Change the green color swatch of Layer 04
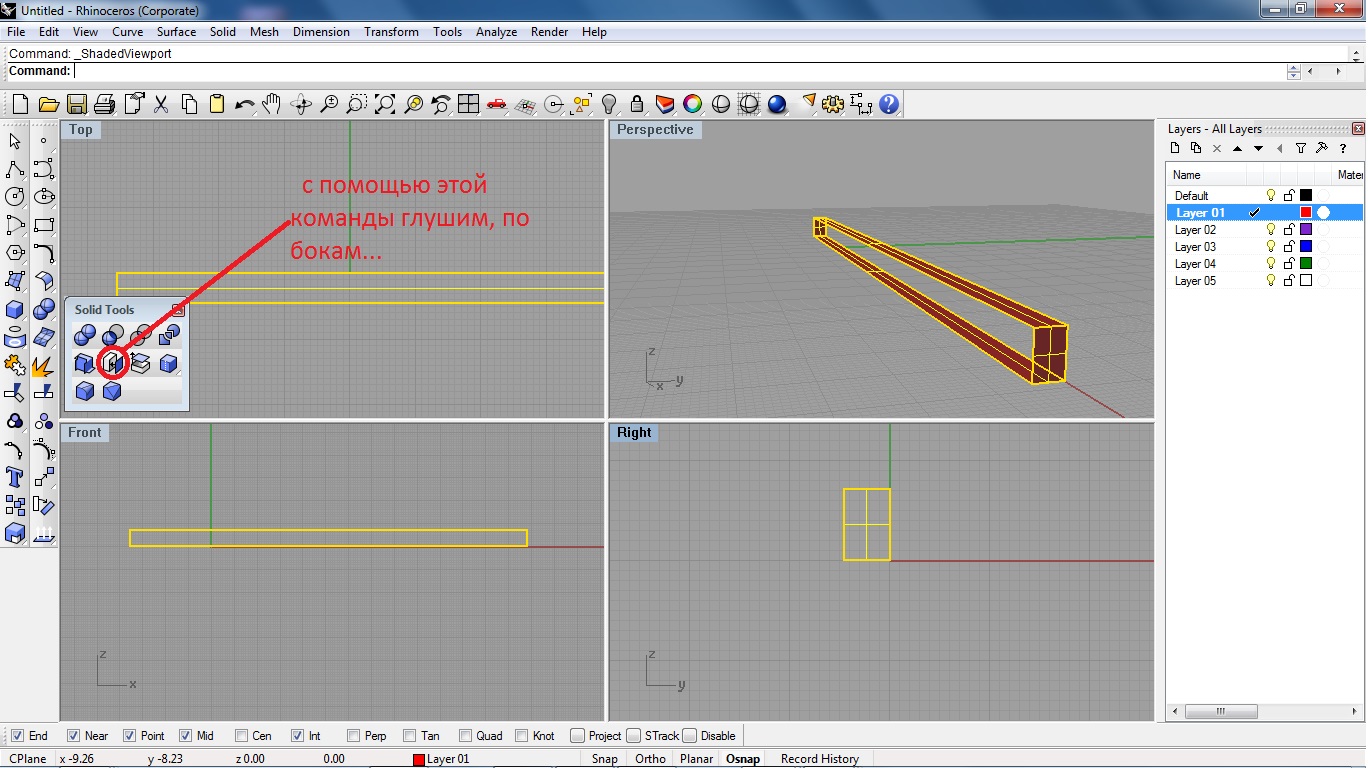 tap(1306, 263)
